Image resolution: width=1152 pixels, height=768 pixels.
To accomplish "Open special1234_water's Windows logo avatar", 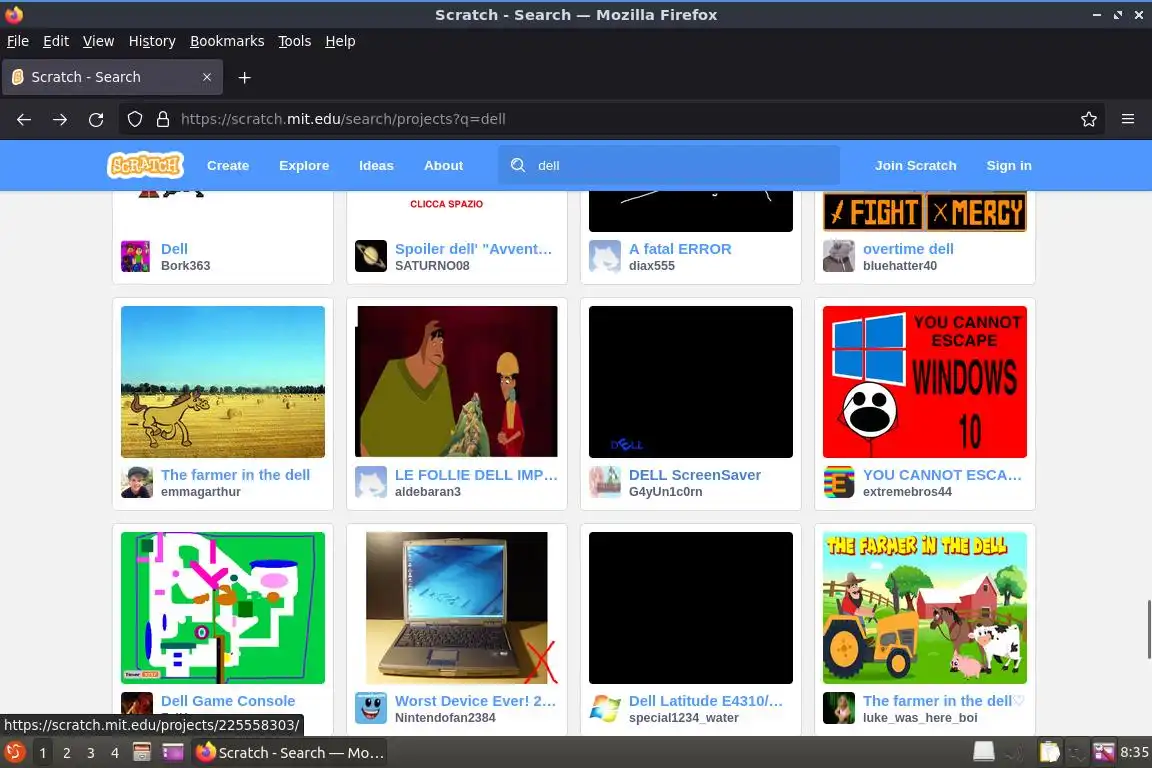I will [x=605, y=708].
